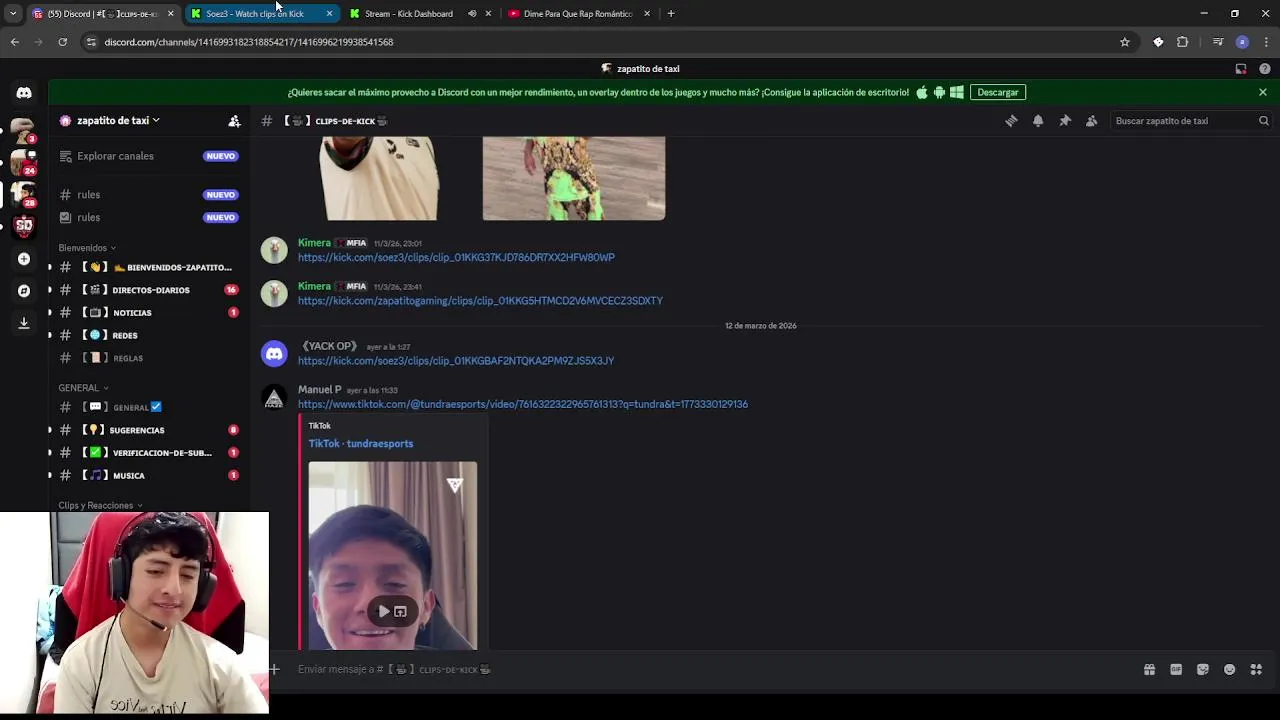
Task: Collapse the GENERAL category
Action: (83, 388)
